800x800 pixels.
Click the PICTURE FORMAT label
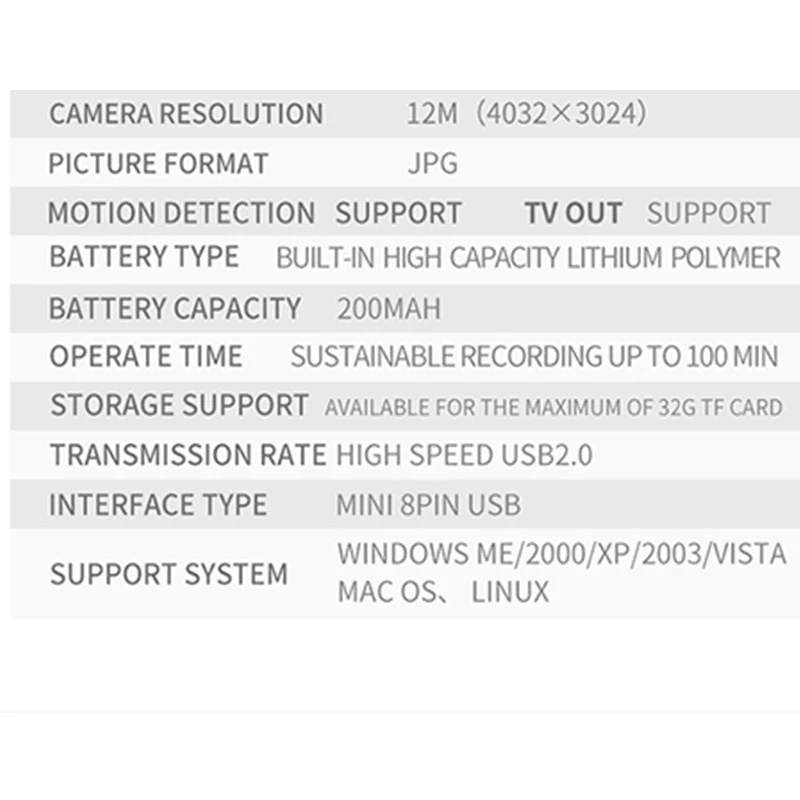pyautogui.click(x=158, y=163)
